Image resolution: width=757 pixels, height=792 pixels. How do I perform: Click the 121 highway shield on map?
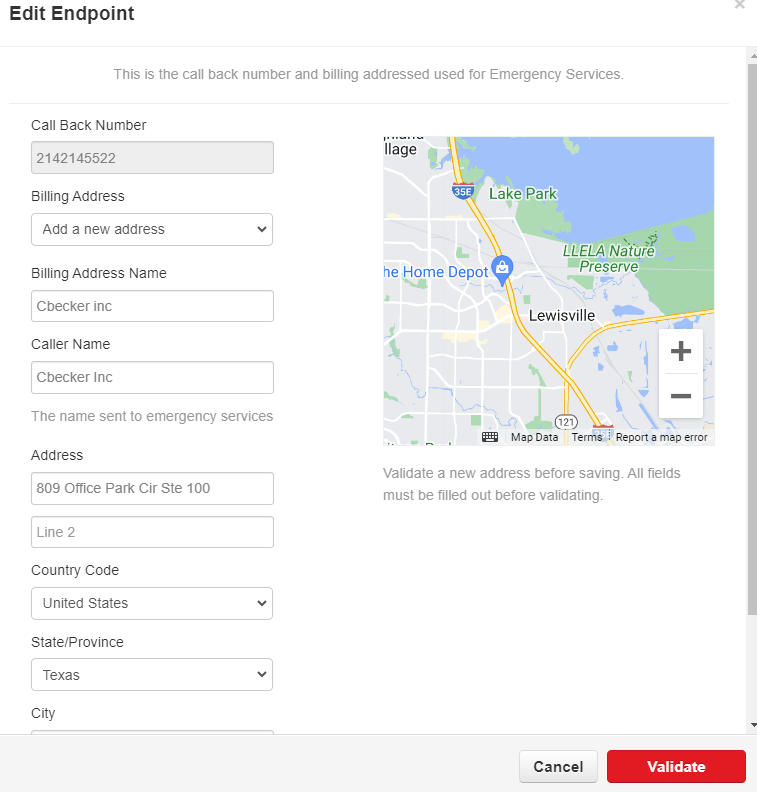pyautogui.click(x=566, y=420)
